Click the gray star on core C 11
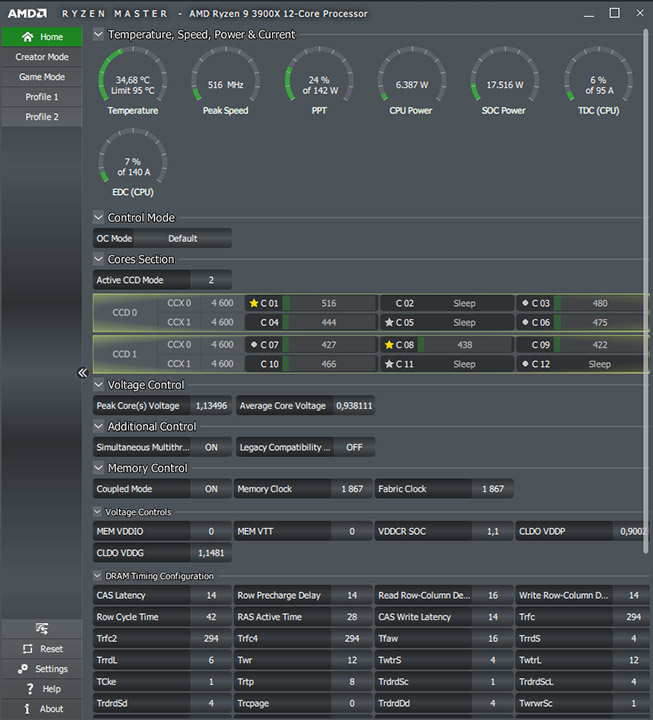 (x=389, y=364)
